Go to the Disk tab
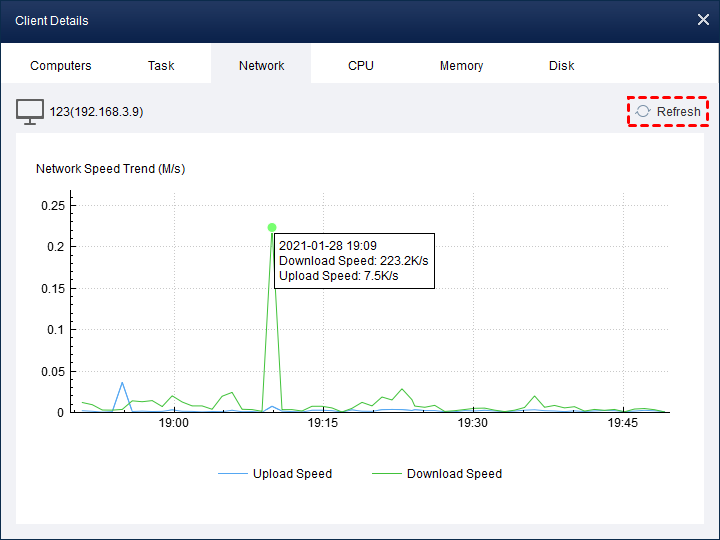The image size is (720, 540). (x=562, y=66)
